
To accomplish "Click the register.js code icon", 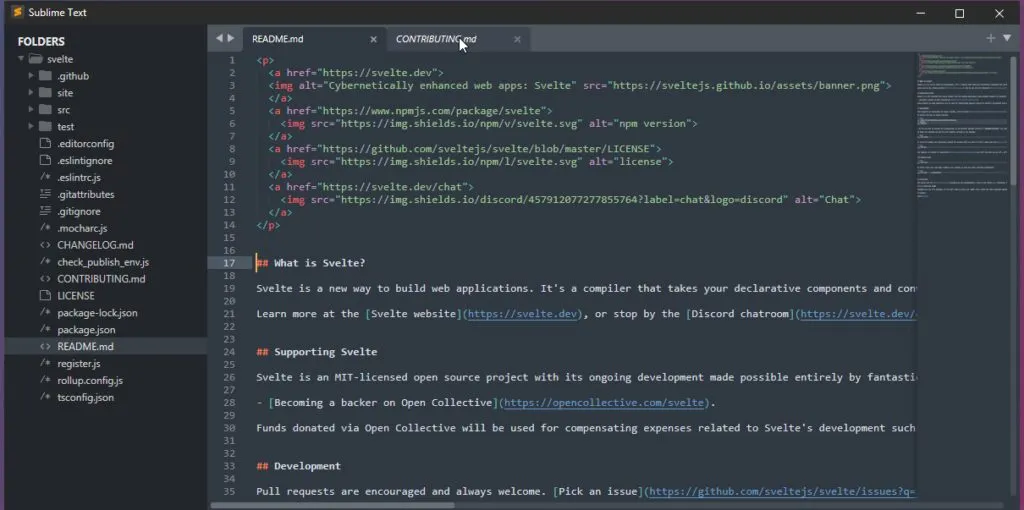I will (x=45, y=364).
